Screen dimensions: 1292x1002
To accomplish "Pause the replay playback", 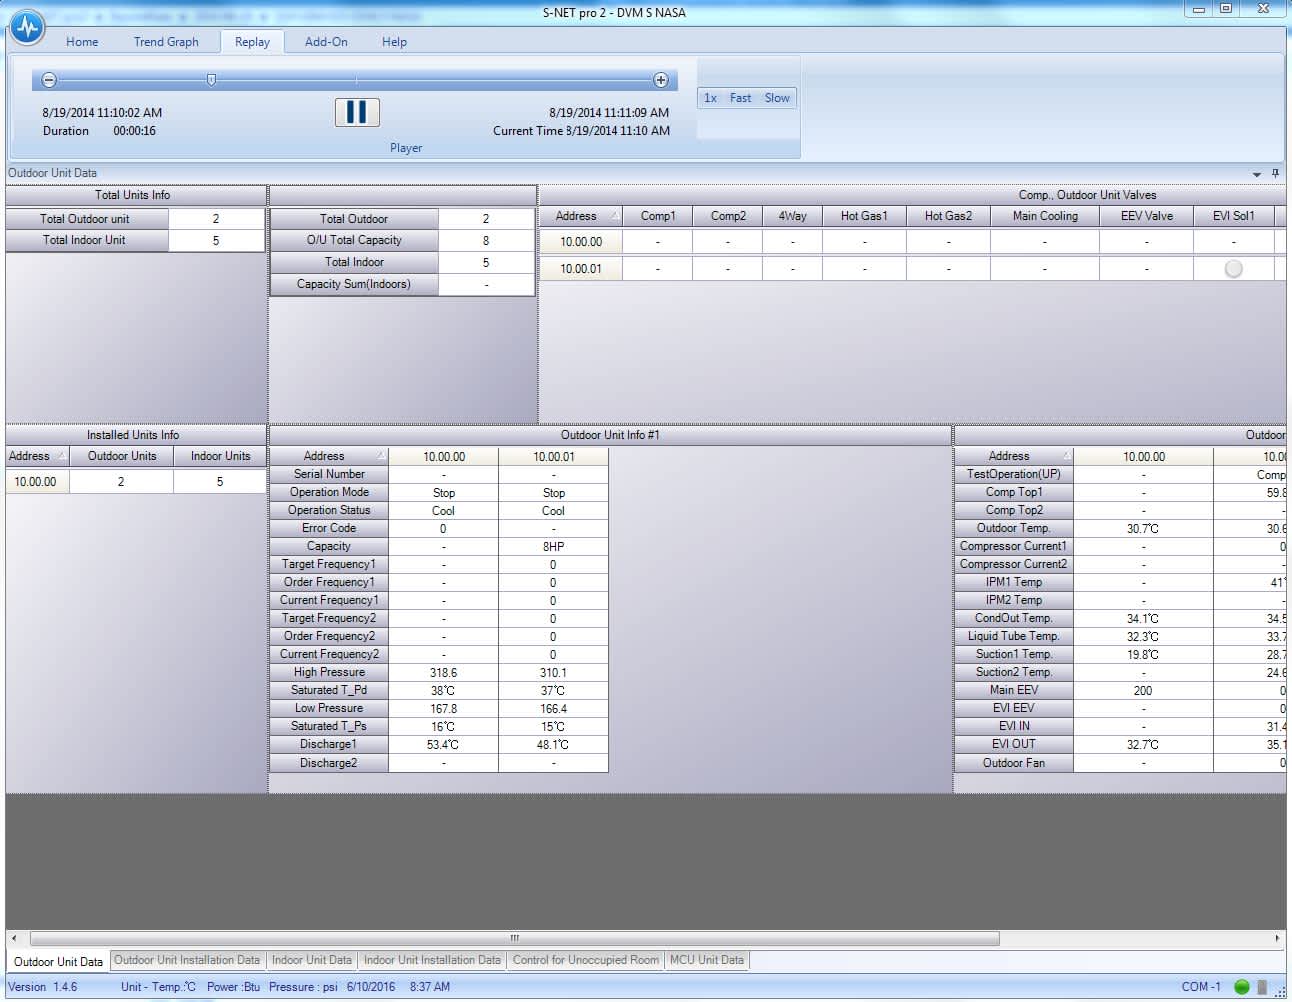I will click(357, 112).
